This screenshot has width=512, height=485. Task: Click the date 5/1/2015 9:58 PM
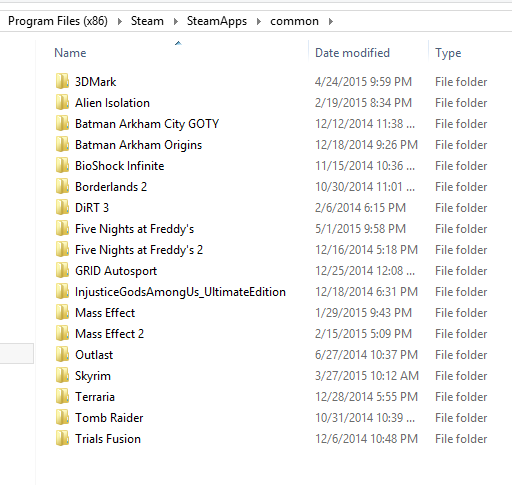tap(360, 229)
